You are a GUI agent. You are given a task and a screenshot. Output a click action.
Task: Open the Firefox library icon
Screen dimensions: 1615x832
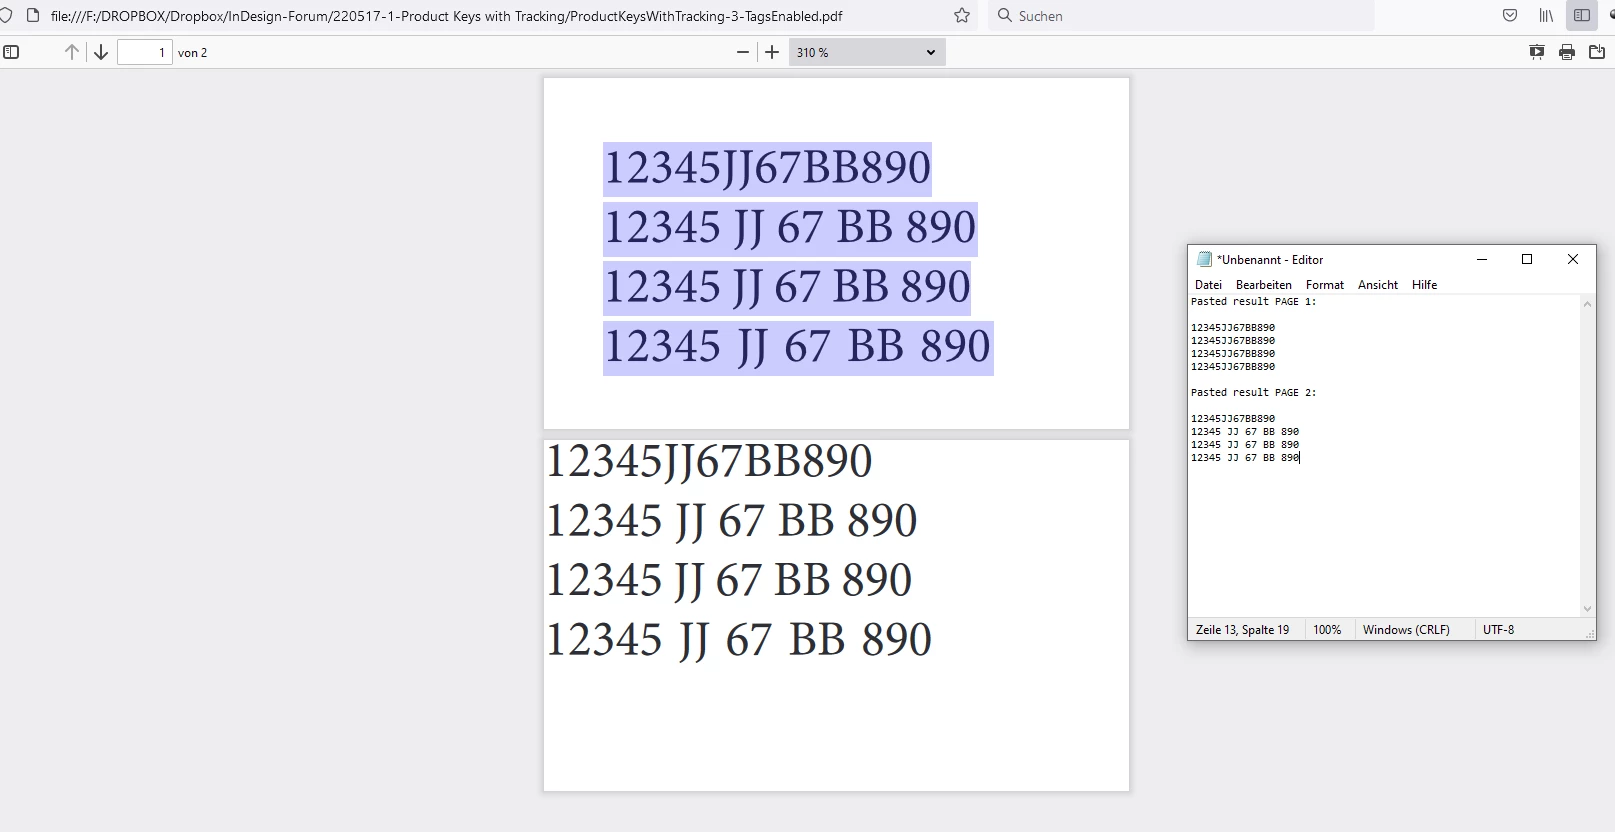[1546, 15]
